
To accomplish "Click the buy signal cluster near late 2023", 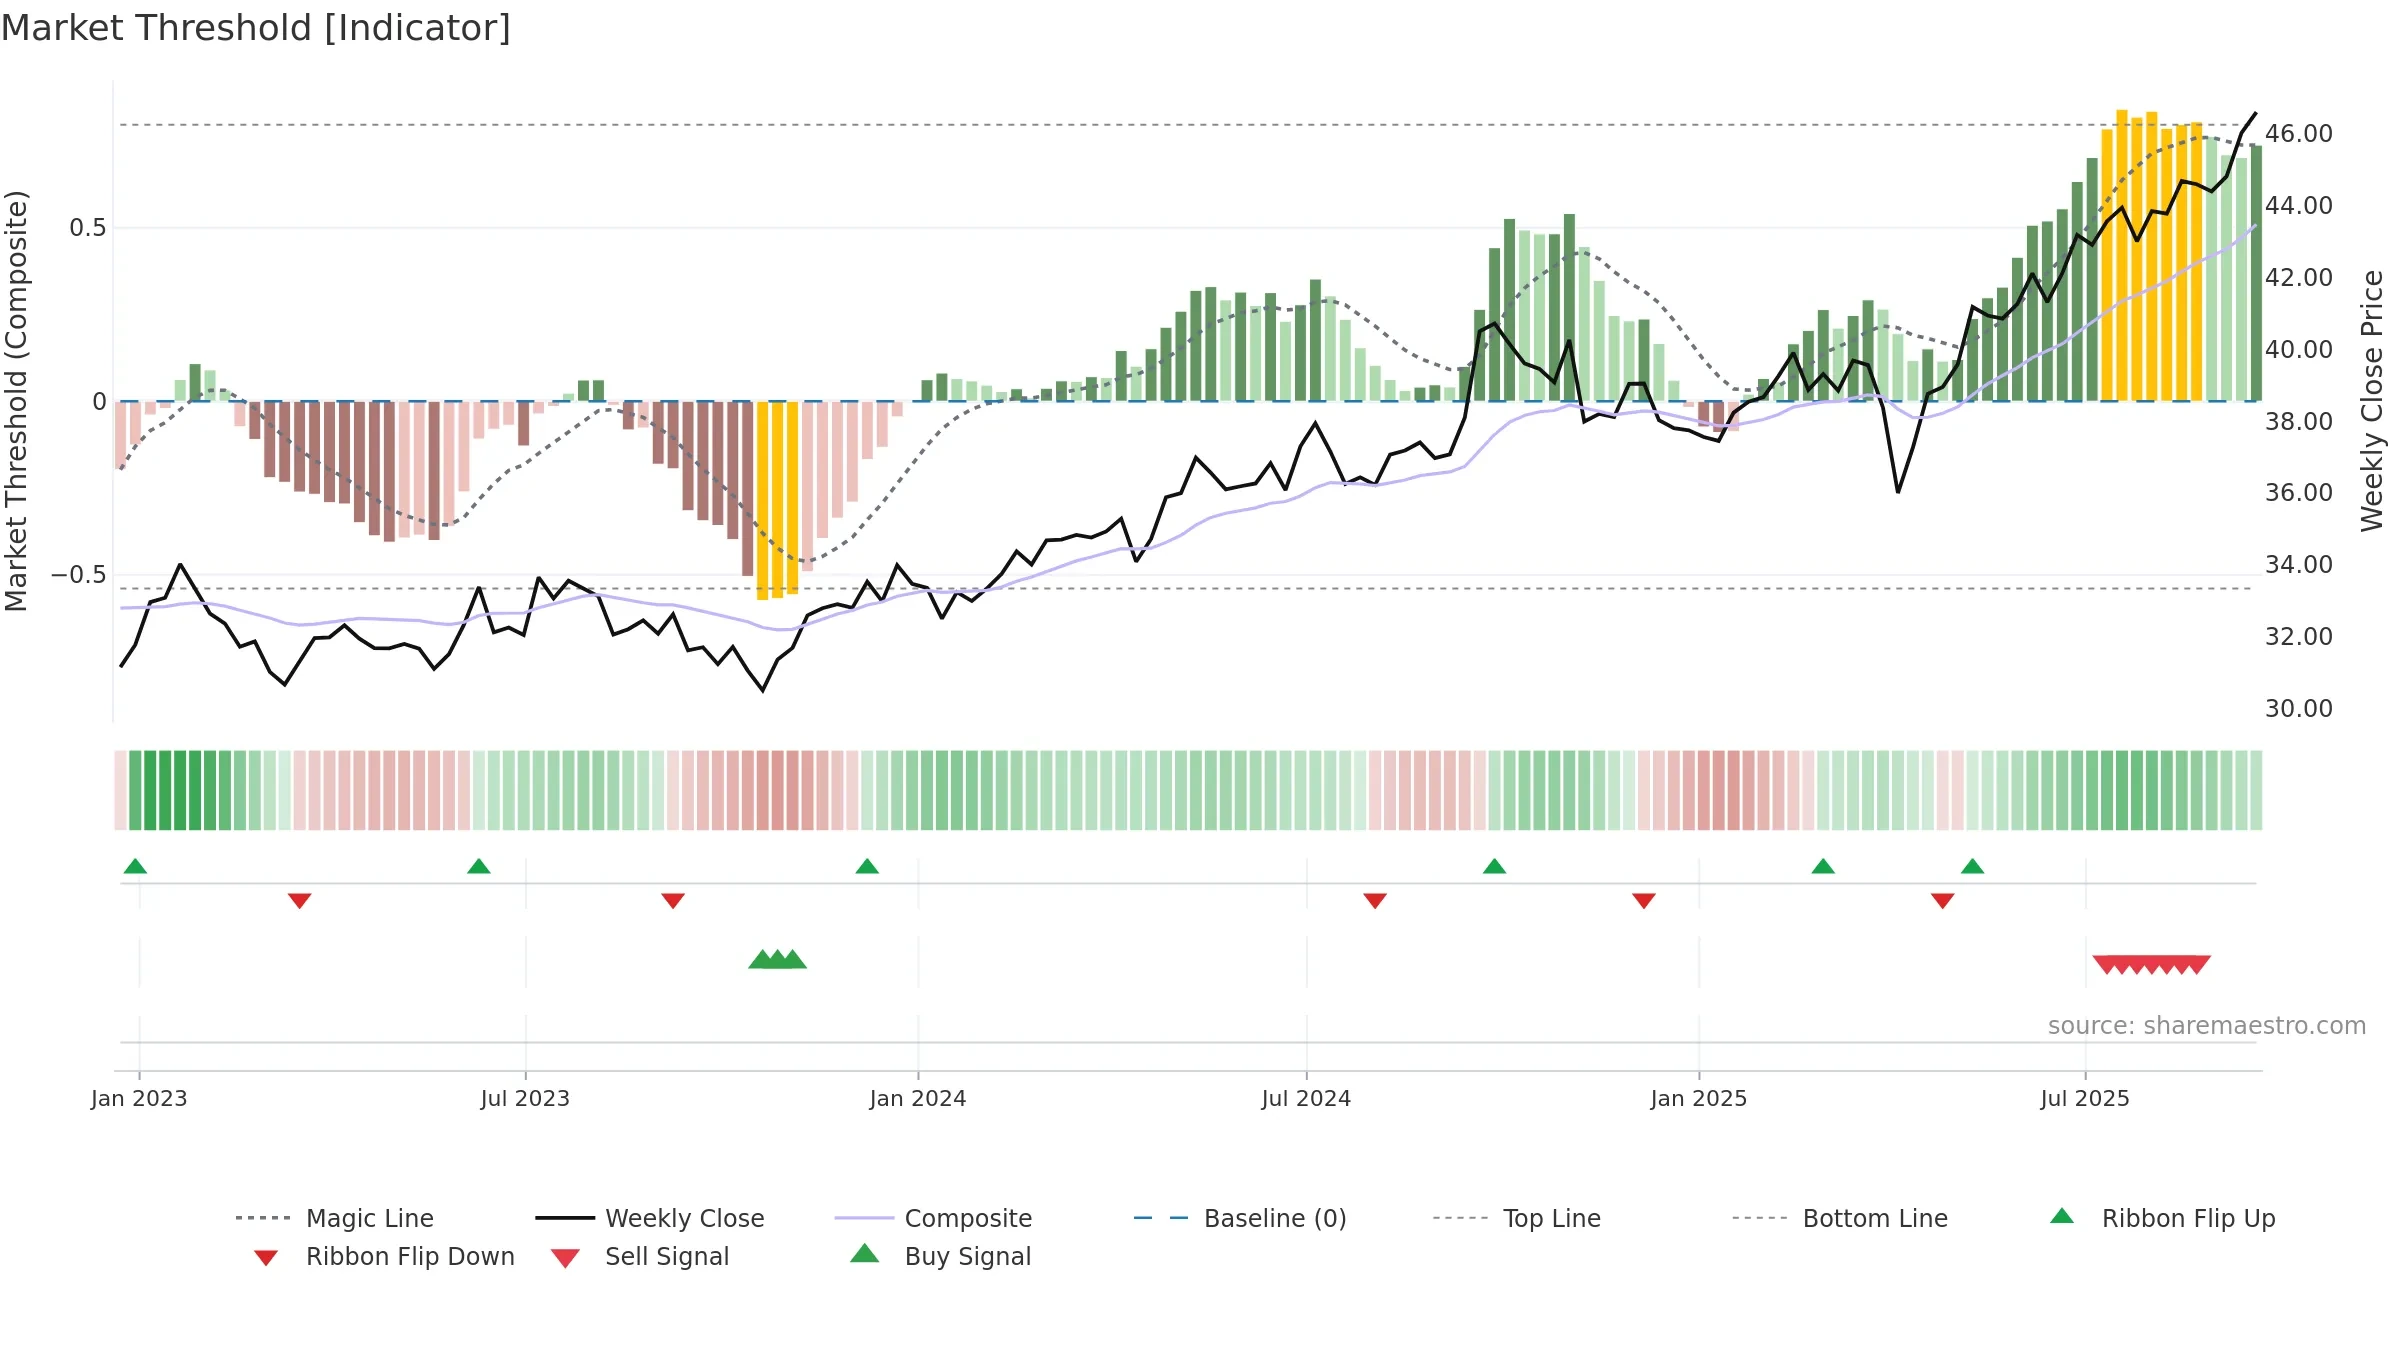I will pos(778,960).
